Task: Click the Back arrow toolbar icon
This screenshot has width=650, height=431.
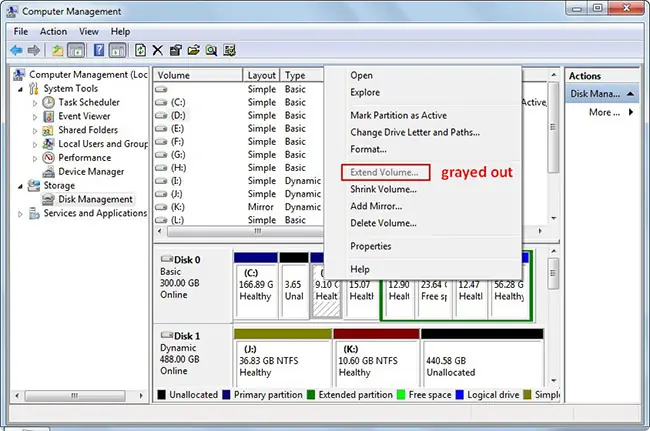Action: coord(16,51)
